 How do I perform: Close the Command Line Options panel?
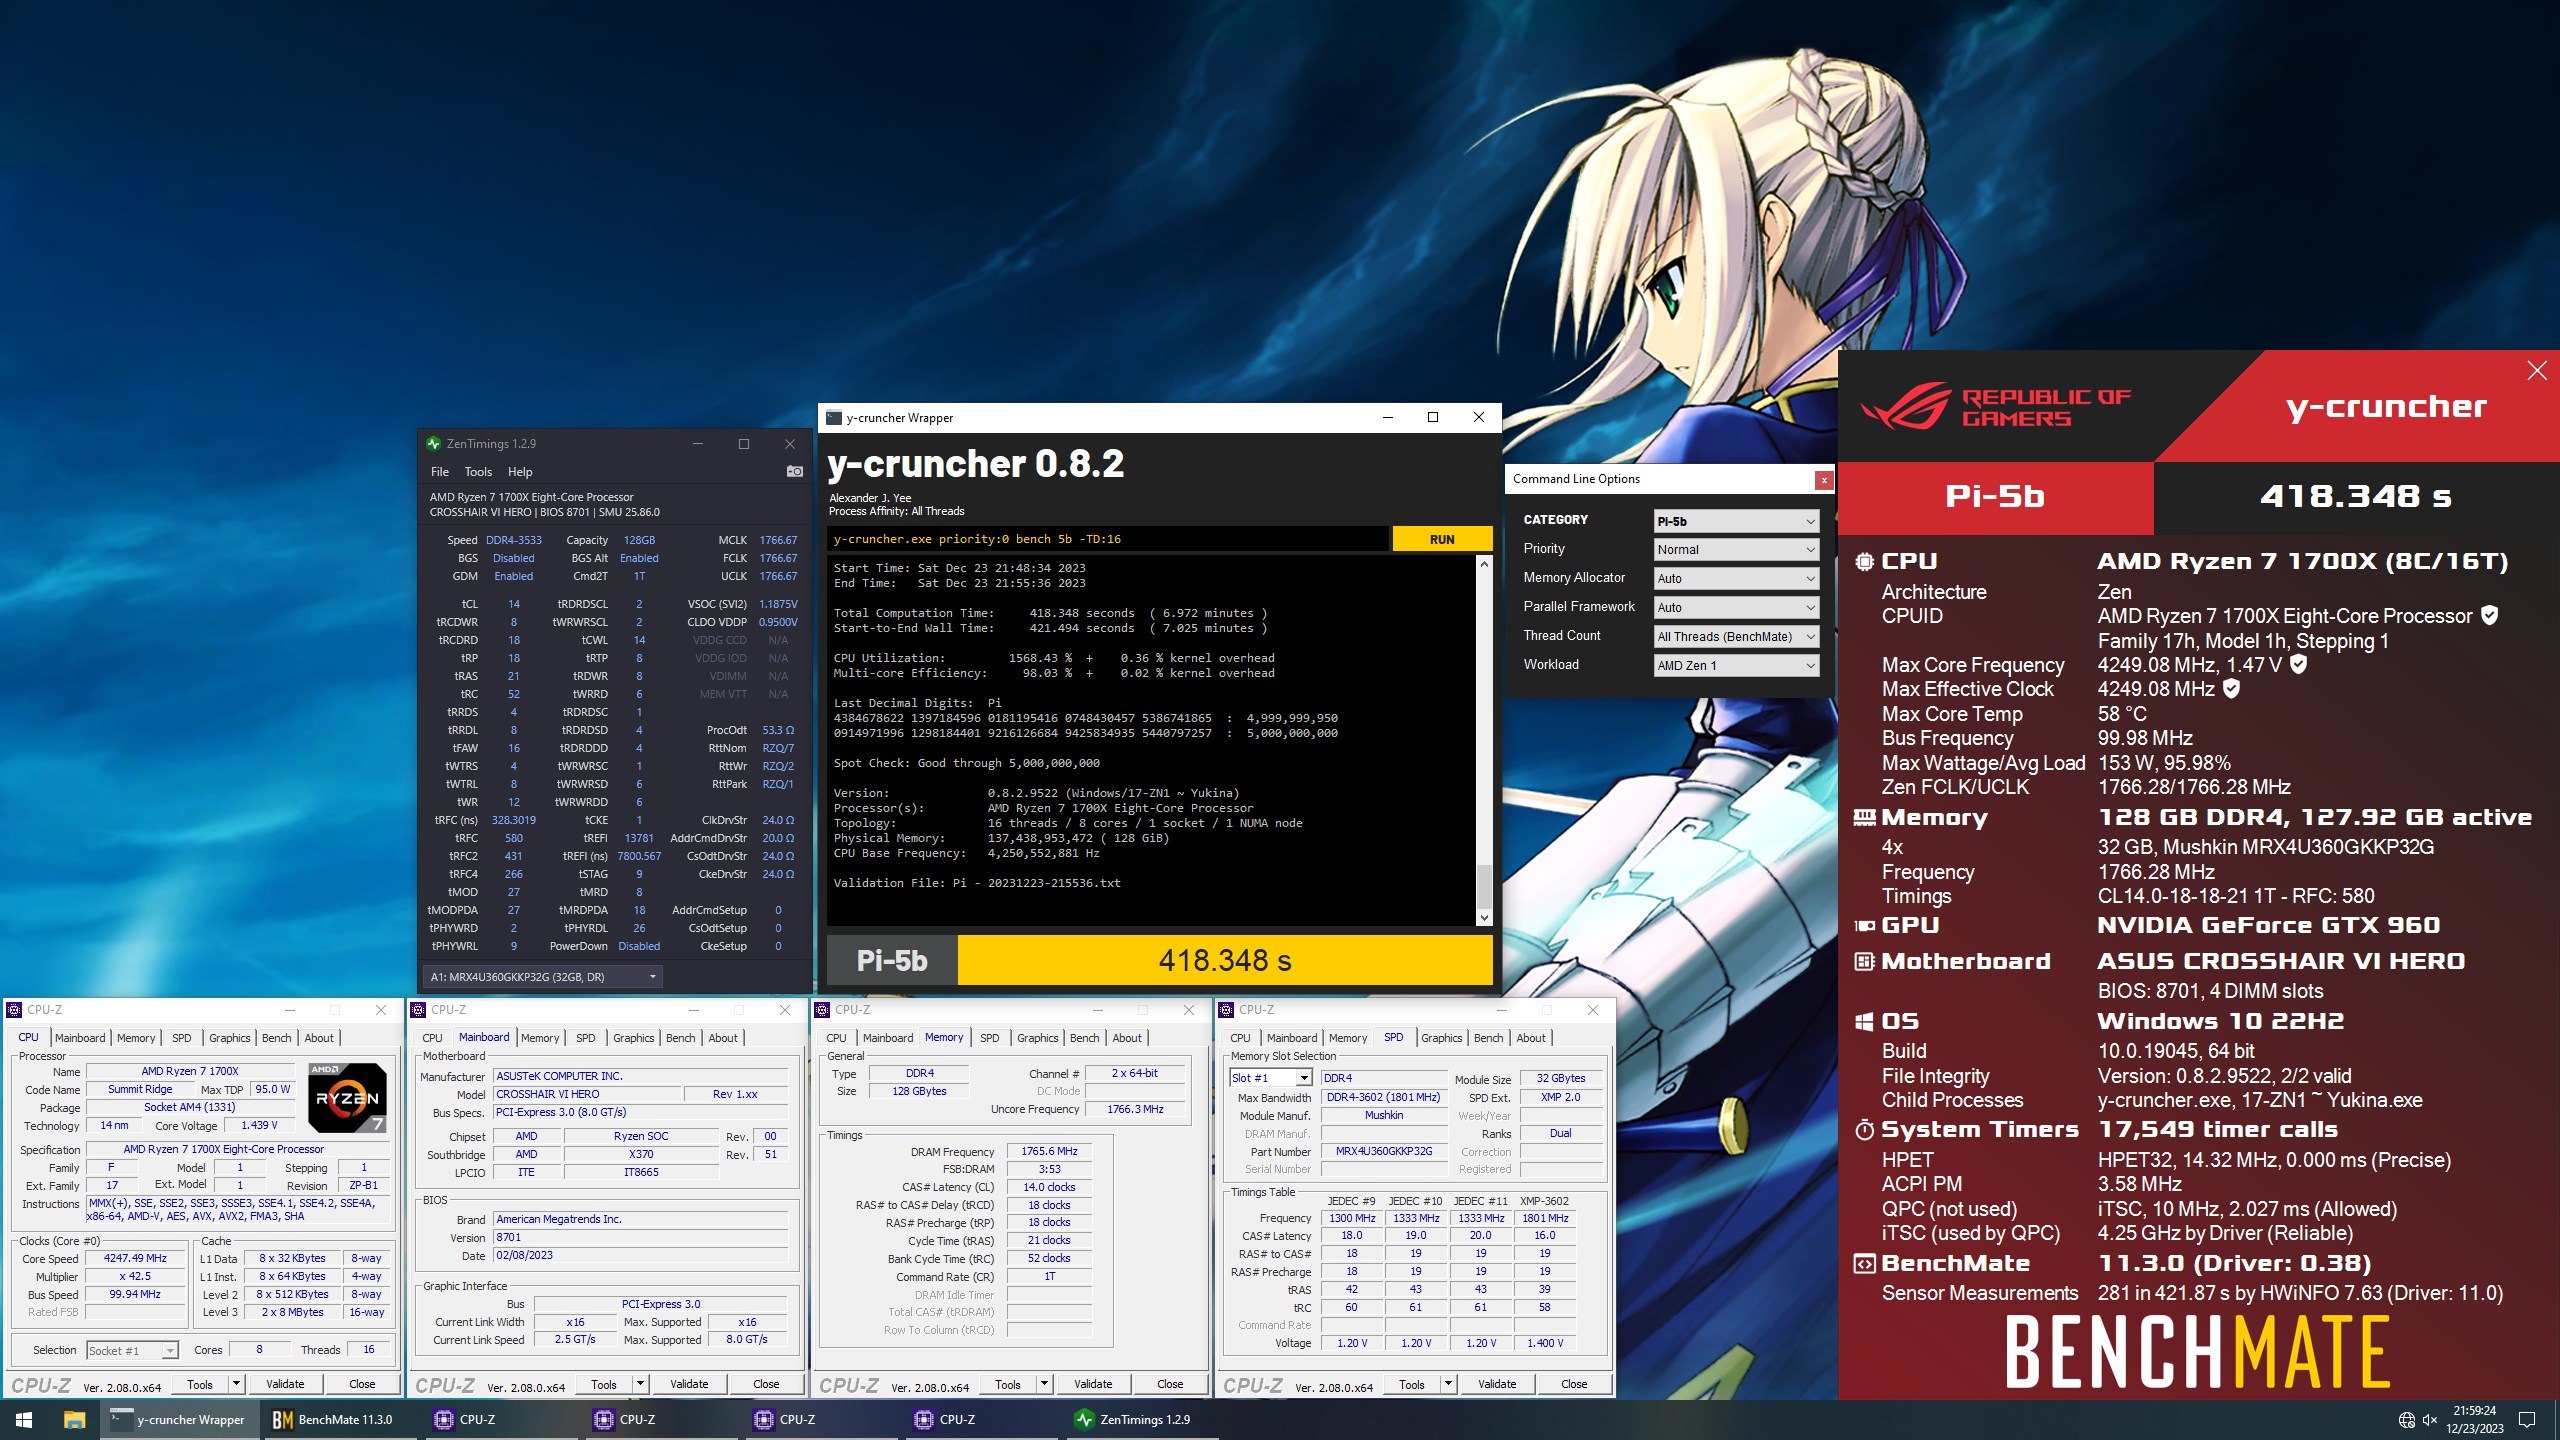tap(1824, 480)
